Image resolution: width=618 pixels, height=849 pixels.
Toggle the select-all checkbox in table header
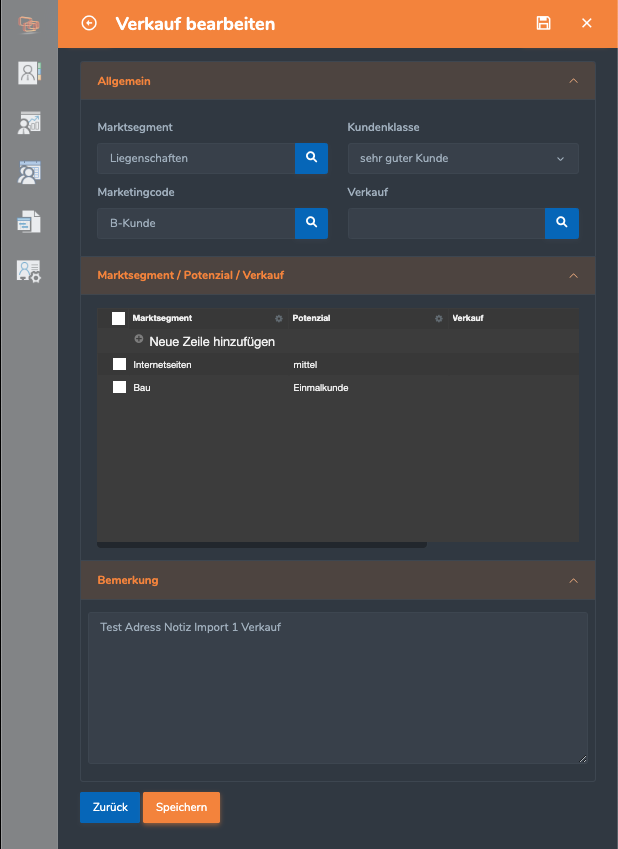[118, 318]
